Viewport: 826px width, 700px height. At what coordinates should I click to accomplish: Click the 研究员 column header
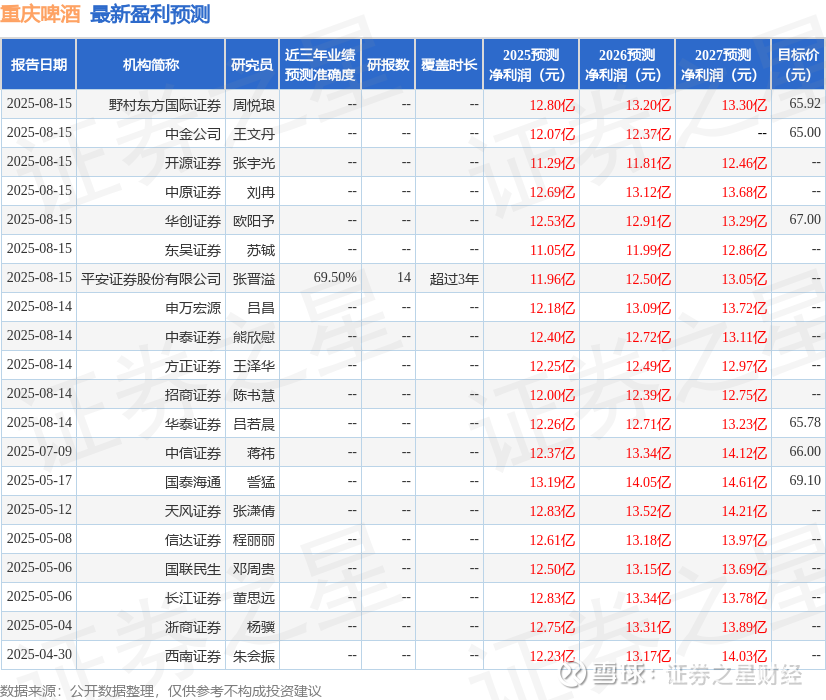[x=252, y=64]
